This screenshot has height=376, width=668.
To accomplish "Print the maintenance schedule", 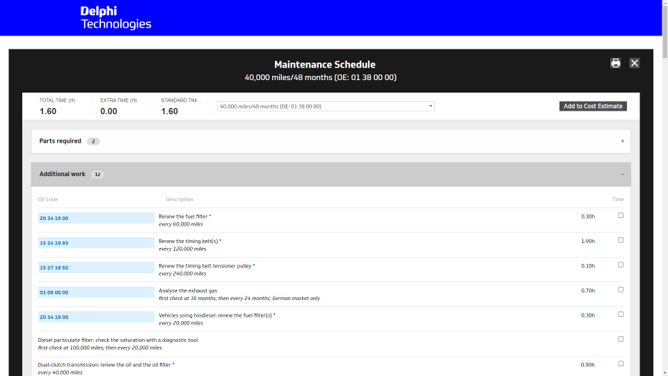I will point(615,63).
